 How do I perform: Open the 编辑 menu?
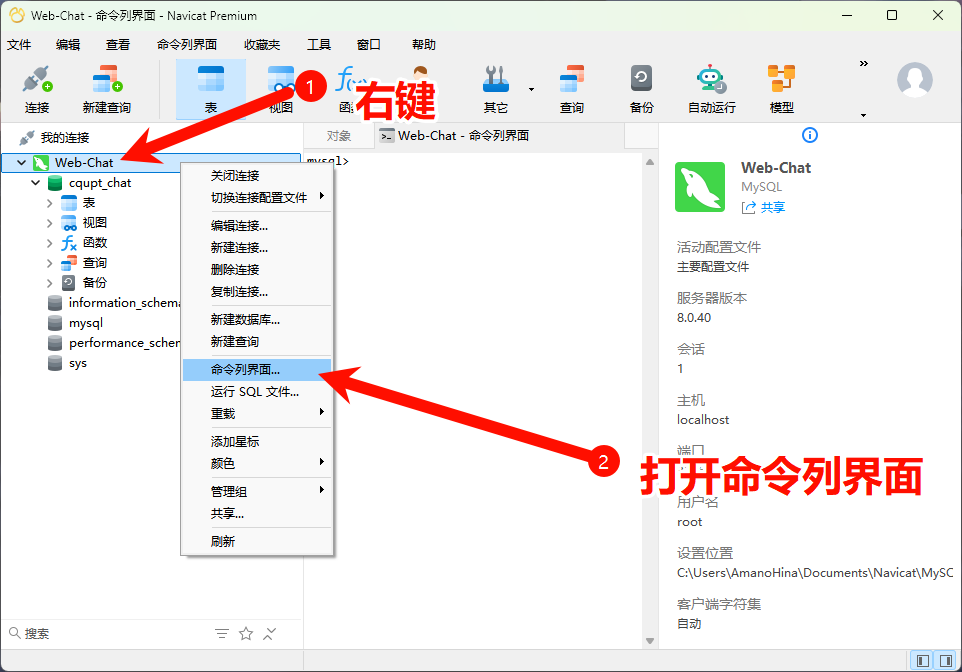(68, 44)
